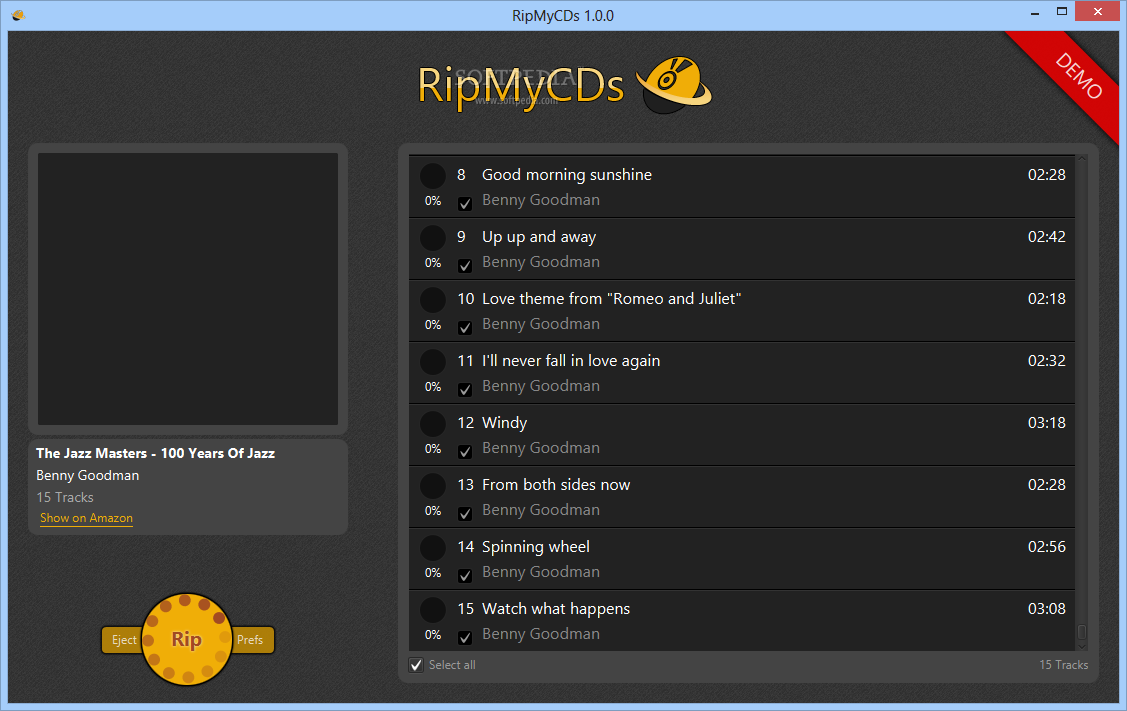Close the RipMyCDs window
Screen dimensions: 1127x711
point(1098,12)
